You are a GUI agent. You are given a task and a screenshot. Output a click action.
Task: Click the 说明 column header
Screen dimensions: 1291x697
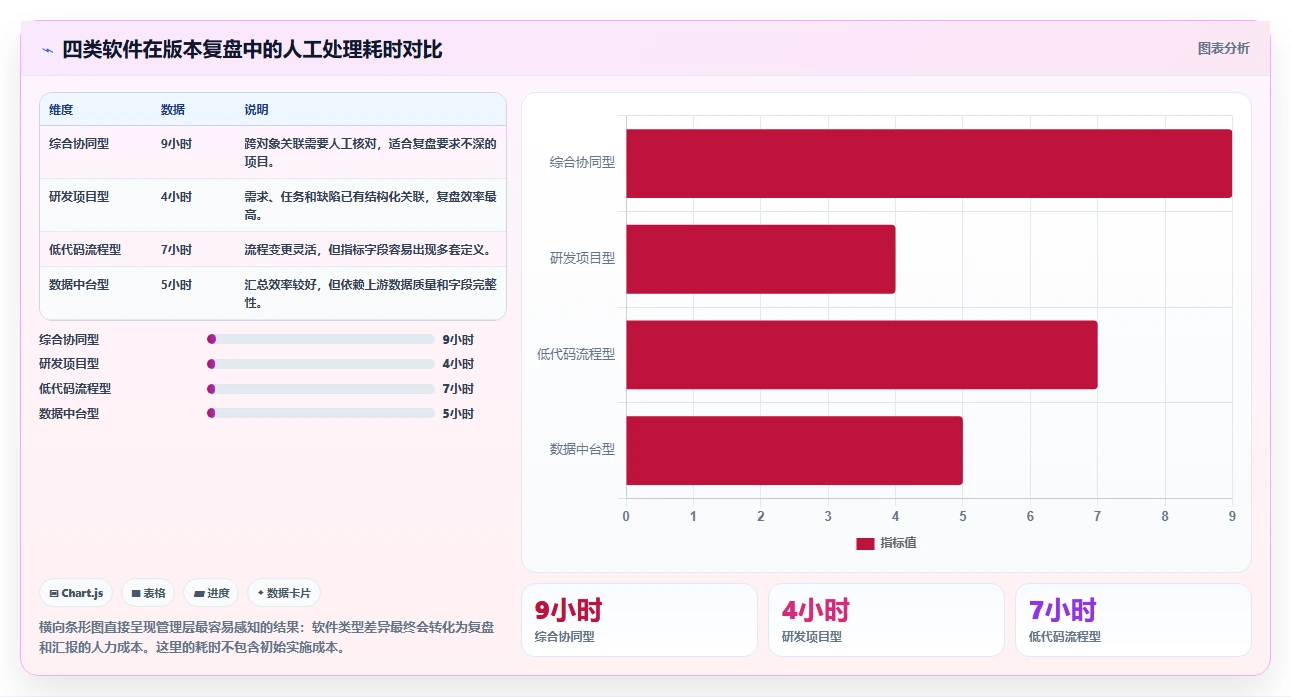pyautogui.click(x=257, y=110)
